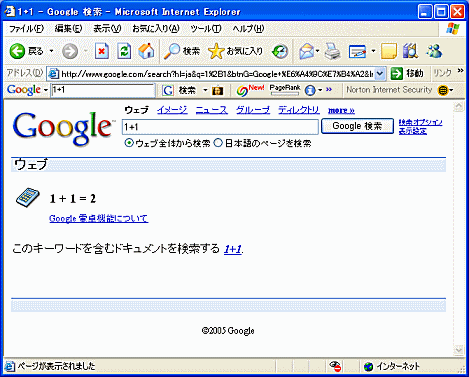Image resolution: width=469 pixels, height=377 pixels.
Task: Open the ファイル(F) menu
Action: (26, 29)
